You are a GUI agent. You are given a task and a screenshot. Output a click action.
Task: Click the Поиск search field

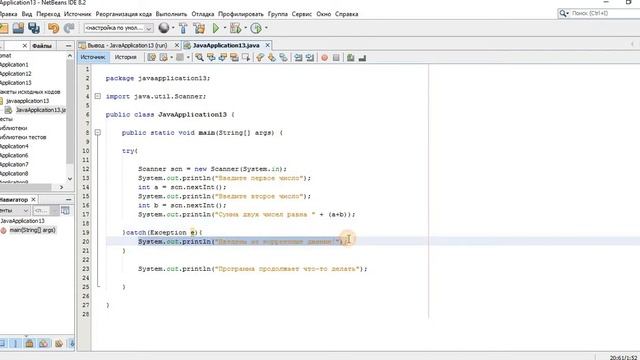pyautogui.click(x=604, y=13)
